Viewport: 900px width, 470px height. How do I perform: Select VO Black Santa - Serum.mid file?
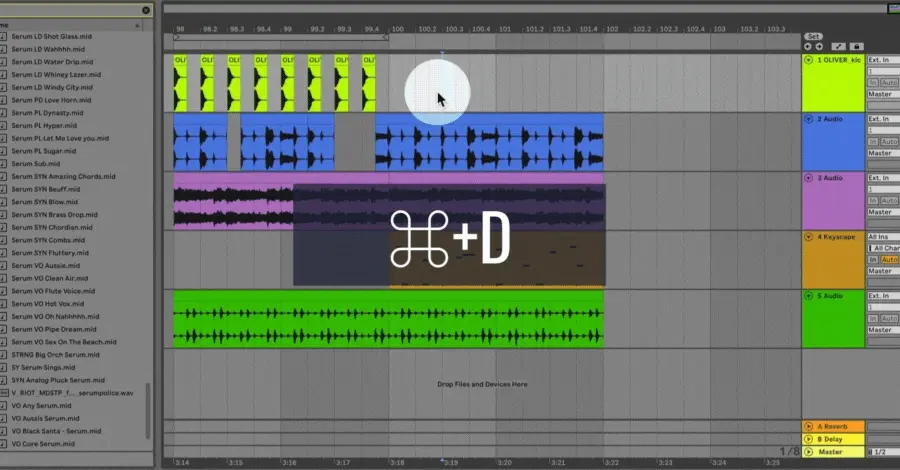coord(56,431)
